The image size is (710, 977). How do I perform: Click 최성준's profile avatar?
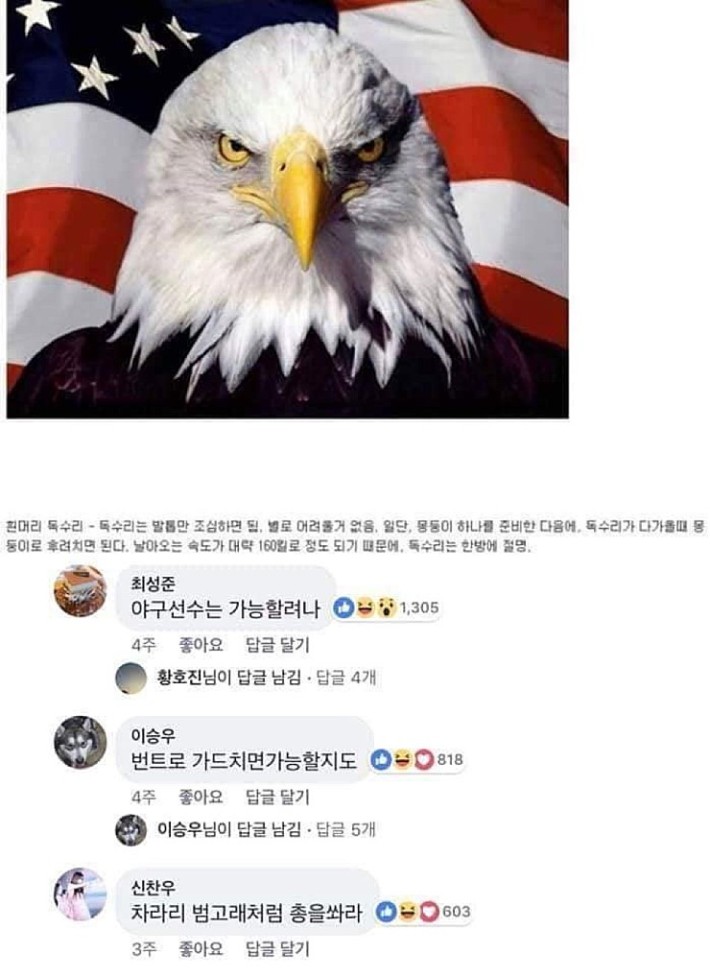point(80,591)
